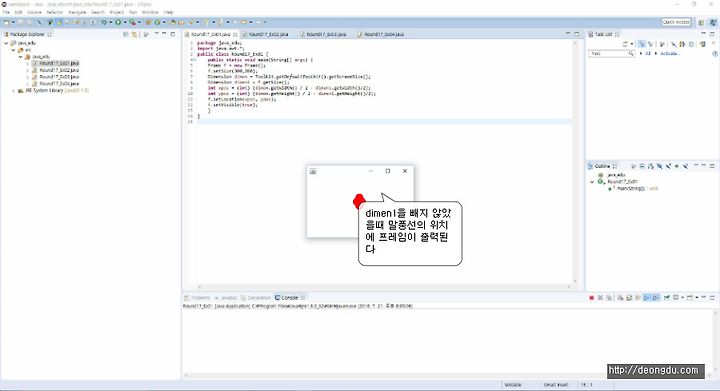Click Pin Console icon
Screen dimensions: 720x391
click(667, 298)
